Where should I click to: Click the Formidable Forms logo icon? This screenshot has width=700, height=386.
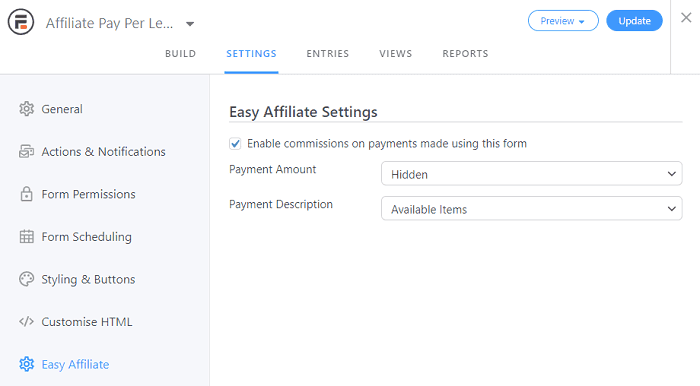pos(21,21)
